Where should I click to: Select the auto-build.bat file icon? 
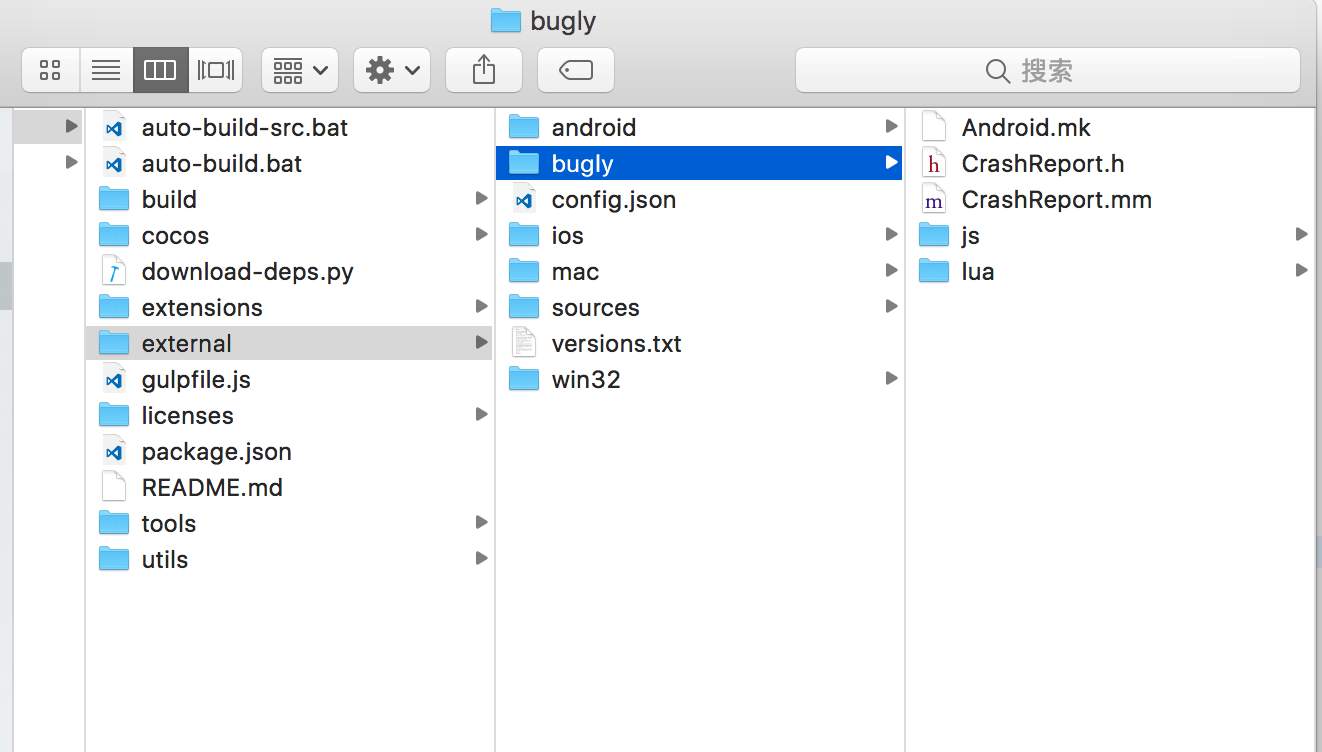click(x=114, y=164)
